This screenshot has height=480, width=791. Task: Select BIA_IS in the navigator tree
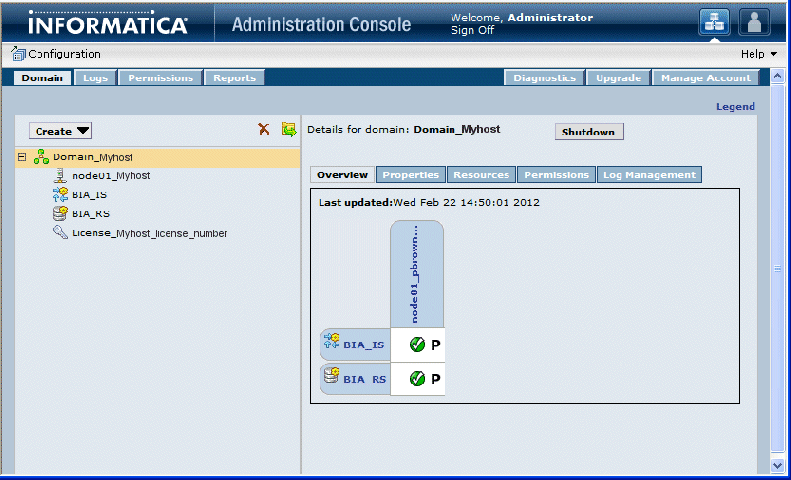click(x=89, y=195)
